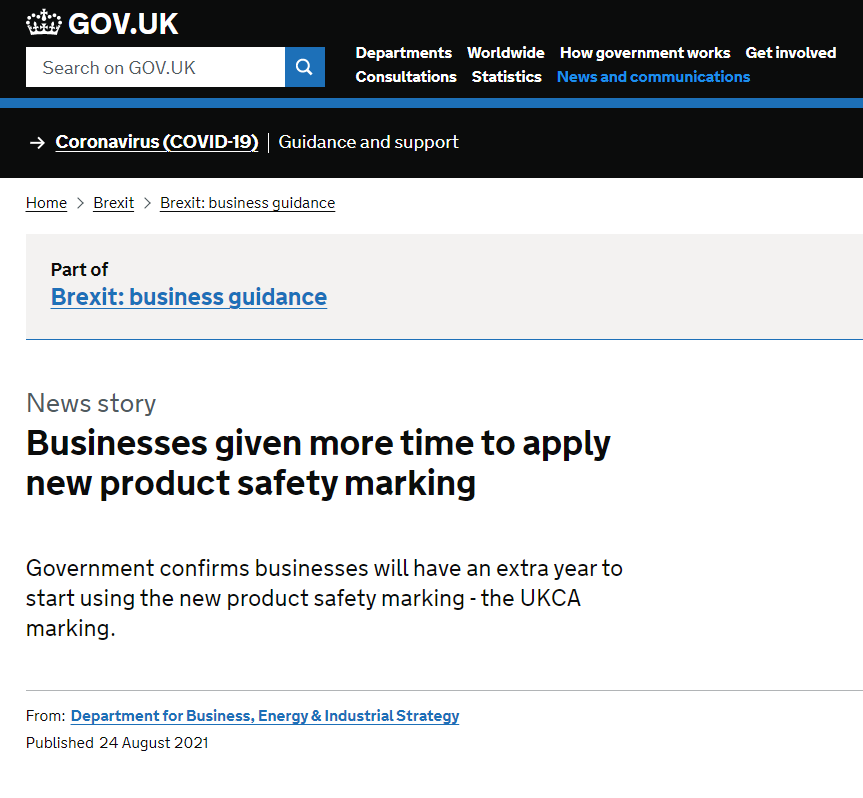Click Guidance and support text
The image size is (863, 798).
pyautogui.click(x=368, y=142)
